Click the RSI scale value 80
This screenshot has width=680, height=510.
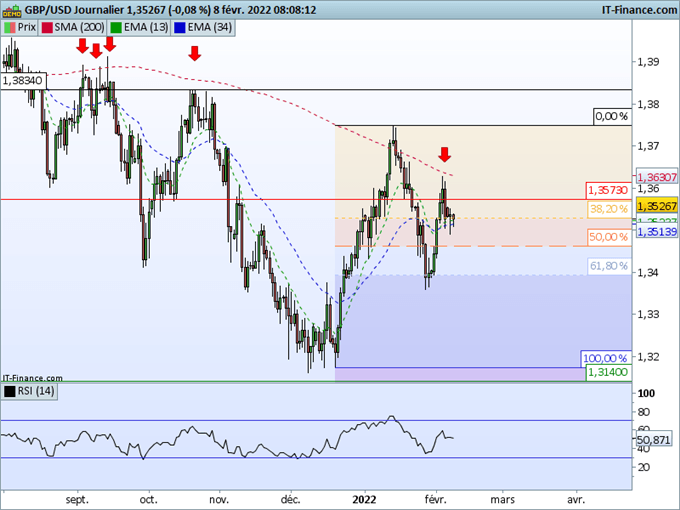coord(644,412)
